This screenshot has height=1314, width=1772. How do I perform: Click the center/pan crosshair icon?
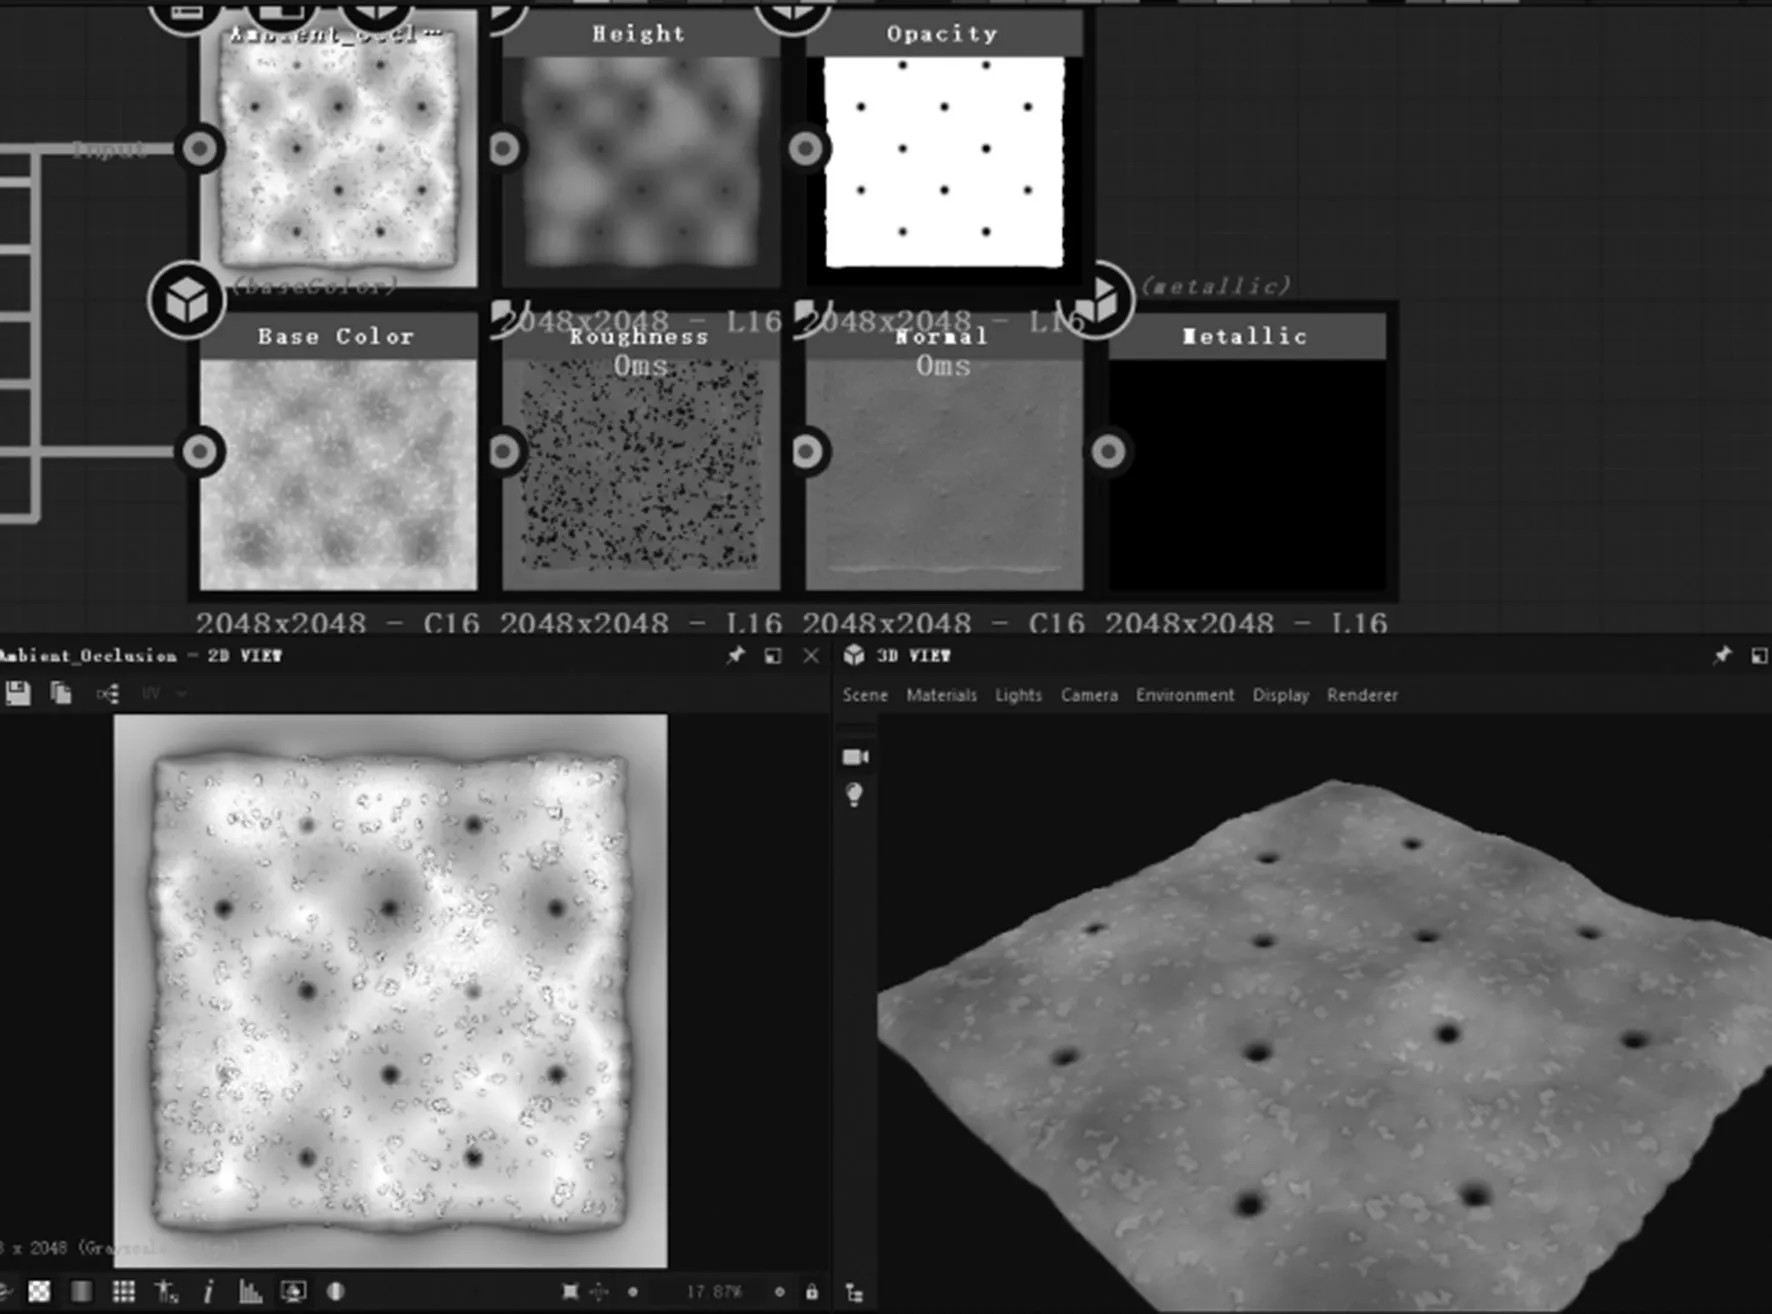599,1291
